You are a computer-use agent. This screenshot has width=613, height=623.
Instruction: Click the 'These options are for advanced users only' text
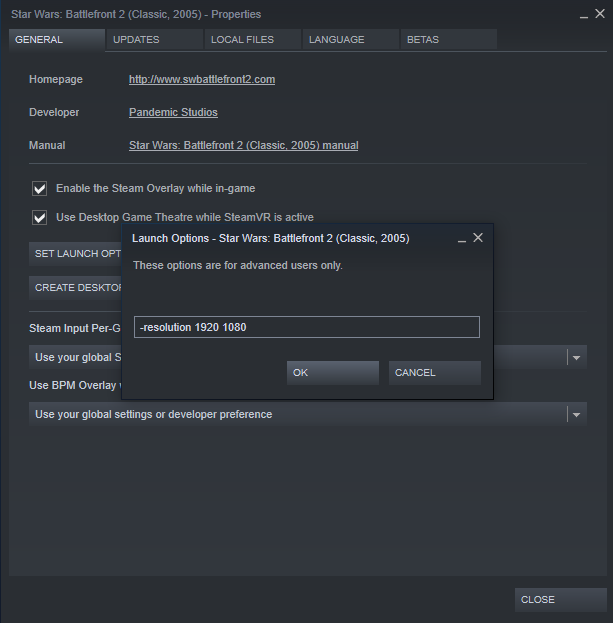point(238,265)
